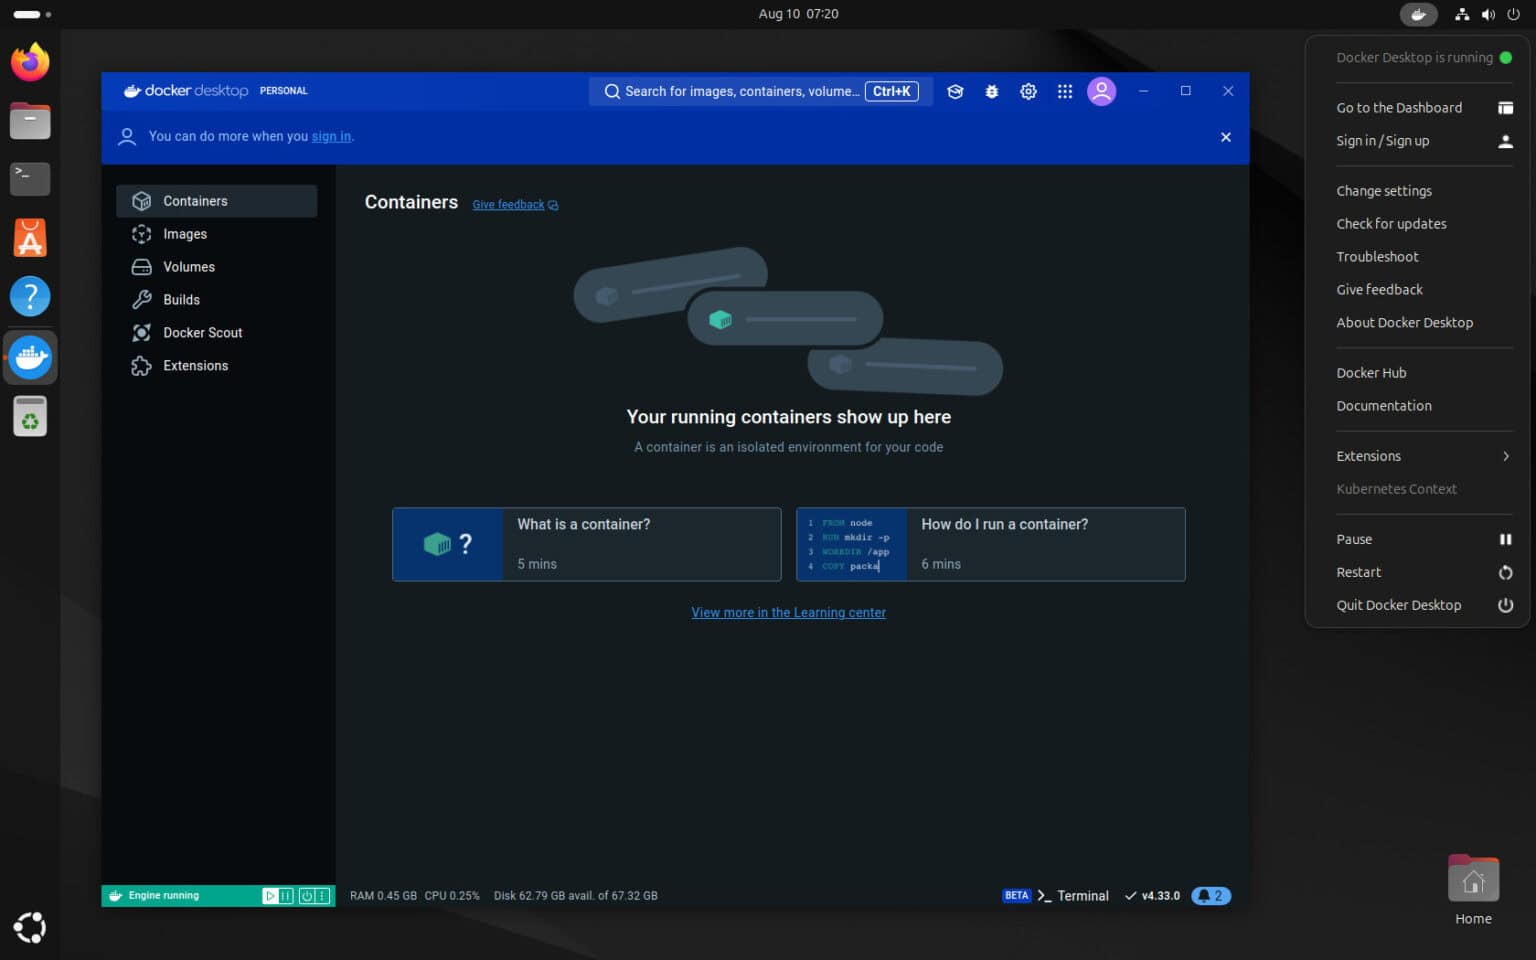1536x960 pixels.
Task: Choose Troubleshoot in the whale menu
Action: click(x=1377, y=256)
